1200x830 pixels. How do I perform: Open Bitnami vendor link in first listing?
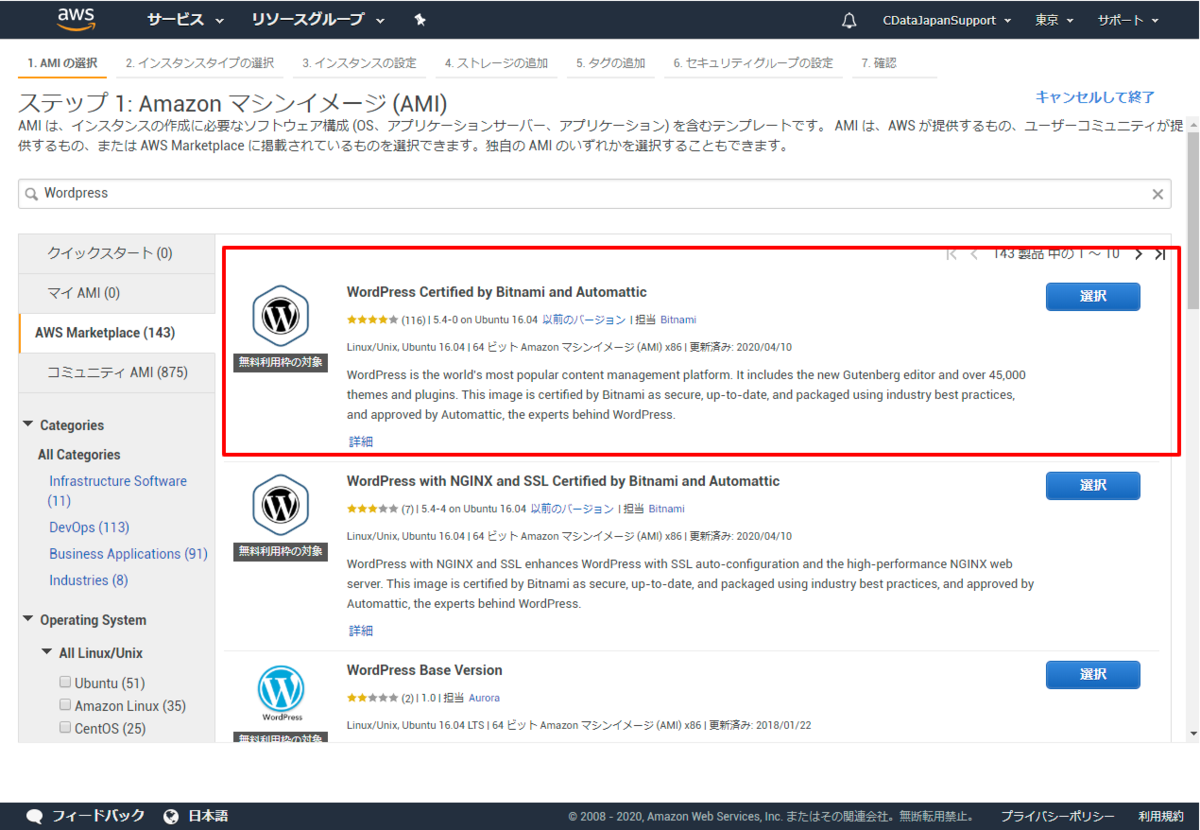678,320
